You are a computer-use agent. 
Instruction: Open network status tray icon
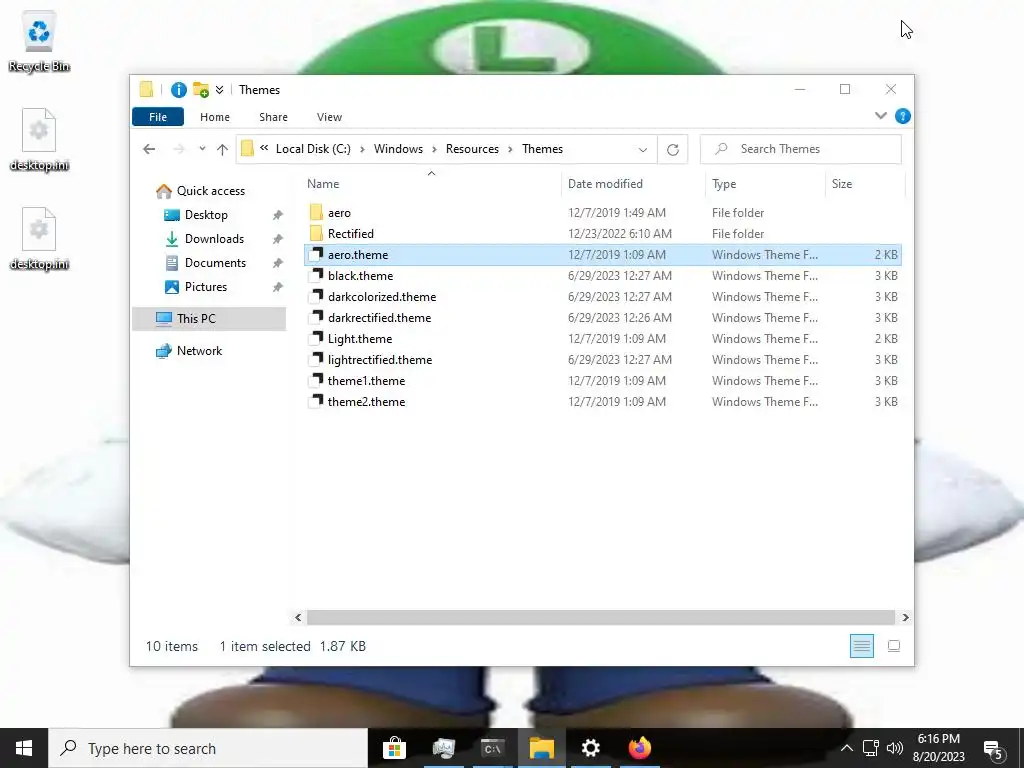(871, 748)
